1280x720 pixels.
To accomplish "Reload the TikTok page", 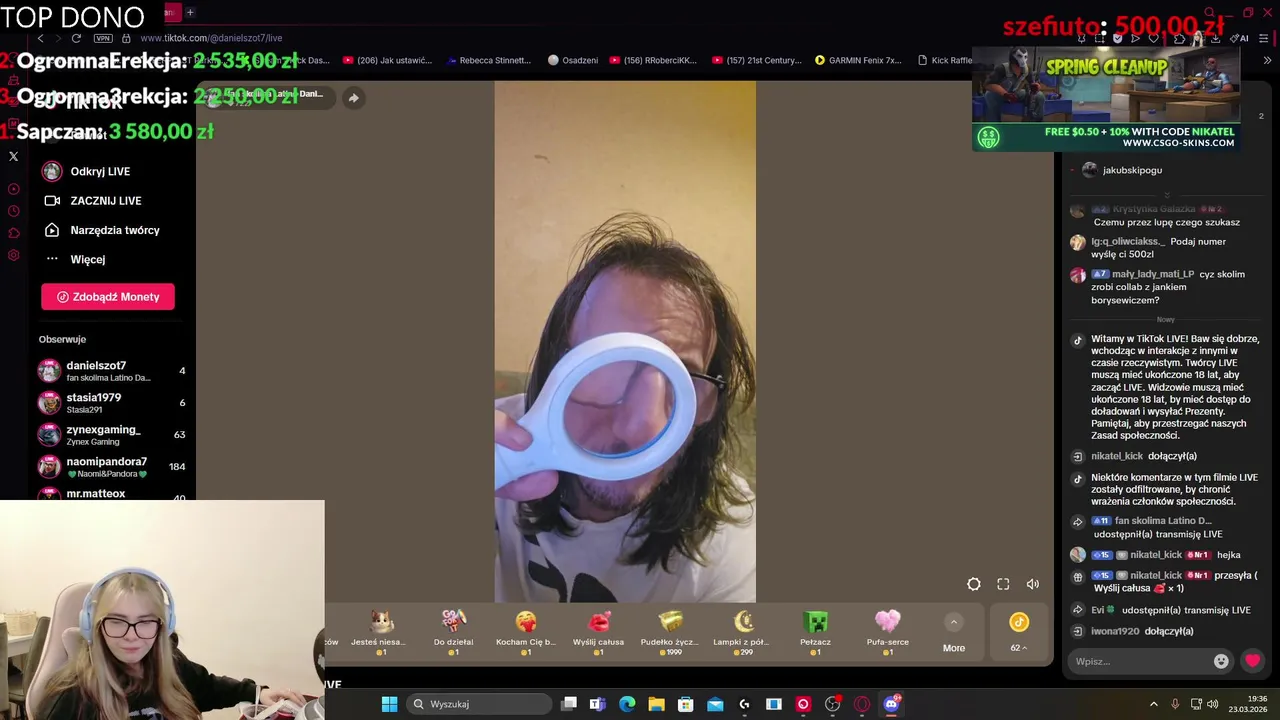I will (76, 38).
